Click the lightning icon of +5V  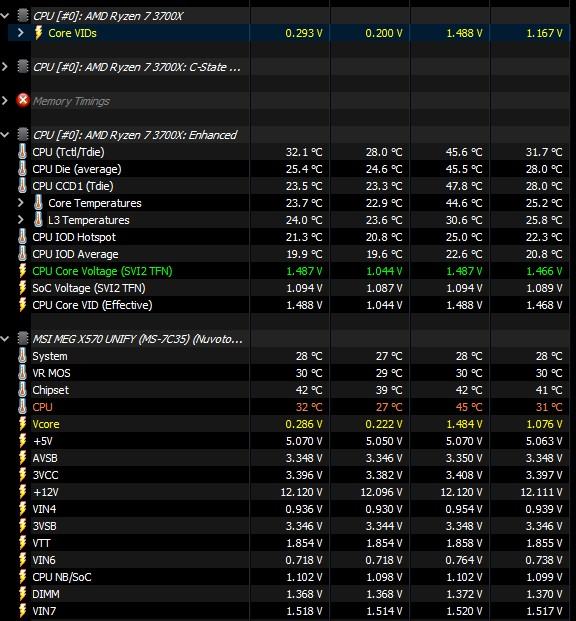point(23,441)
